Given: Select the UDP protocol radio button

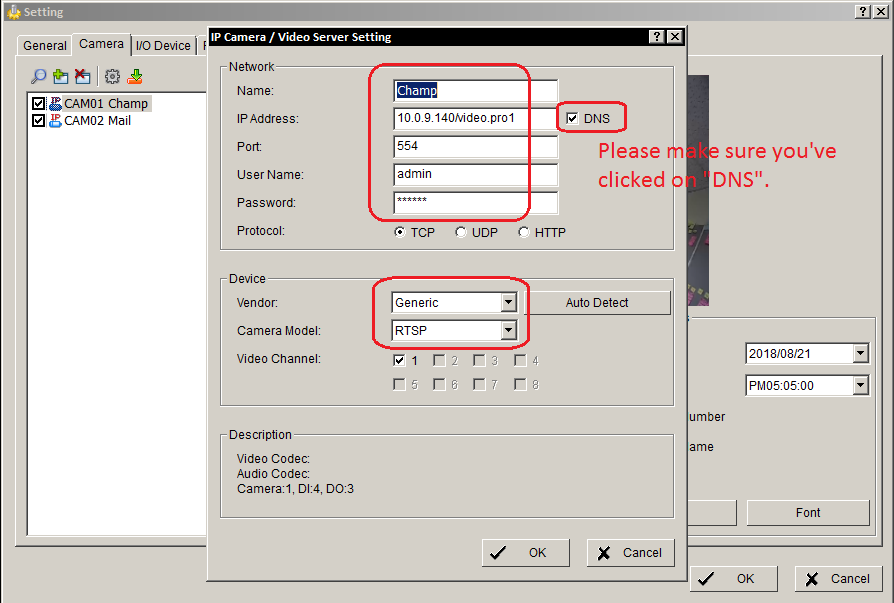Looking at the screenshot, I should [x=461, y=232].
